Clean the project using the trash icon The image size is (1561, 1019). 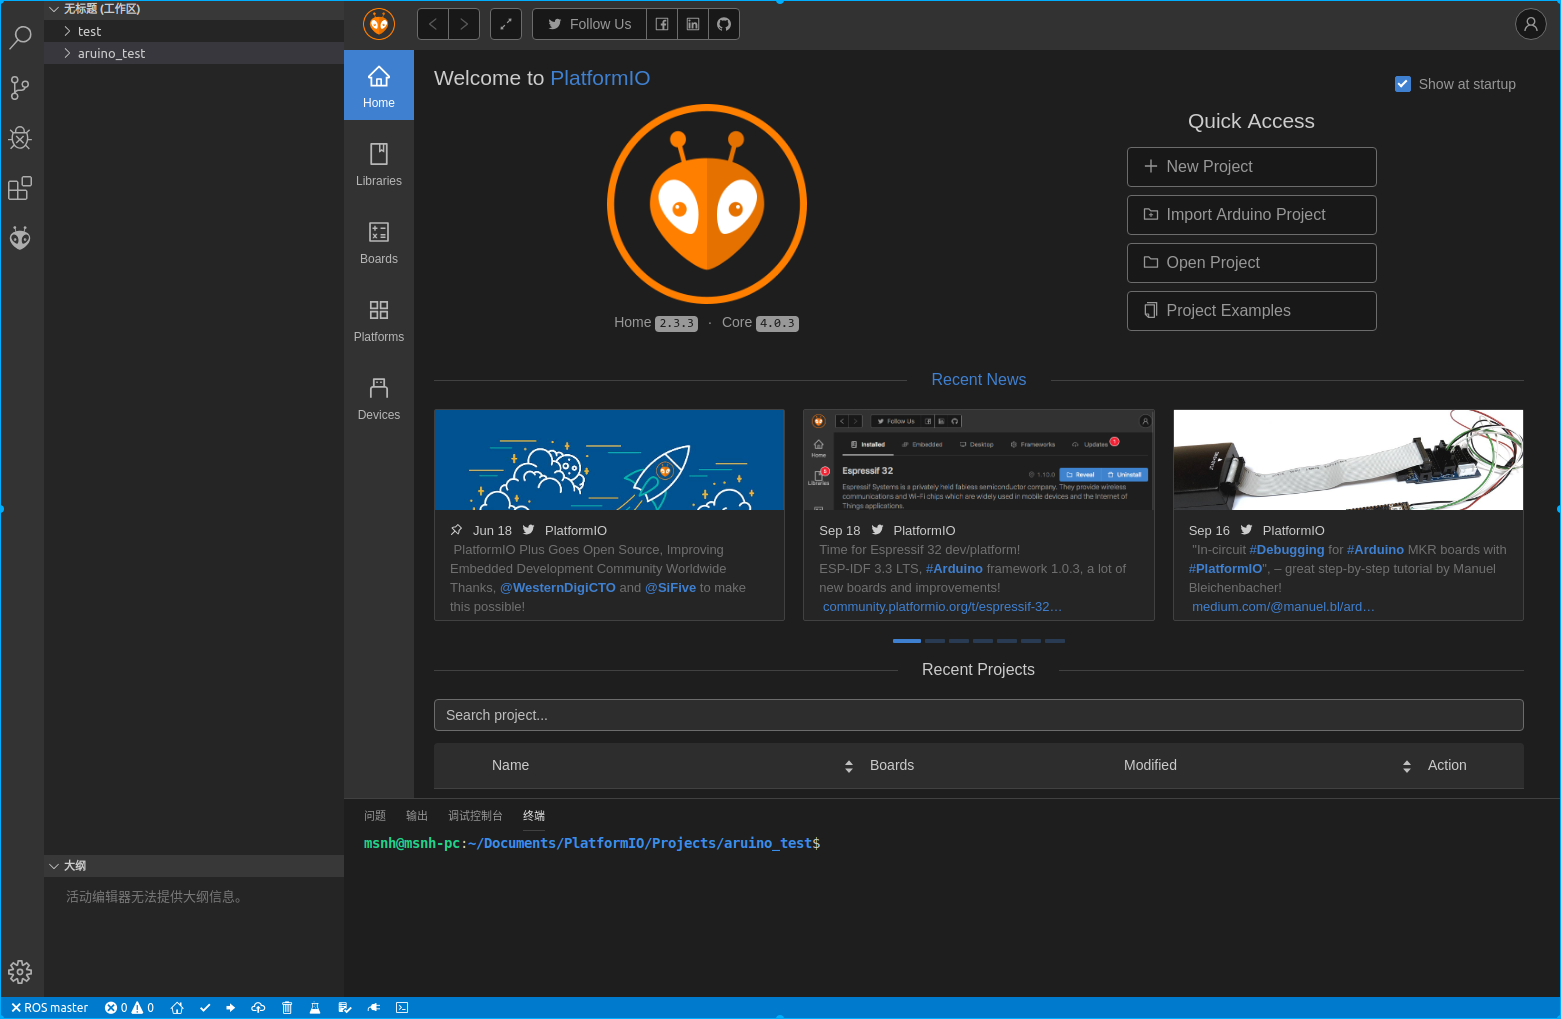287,1007
